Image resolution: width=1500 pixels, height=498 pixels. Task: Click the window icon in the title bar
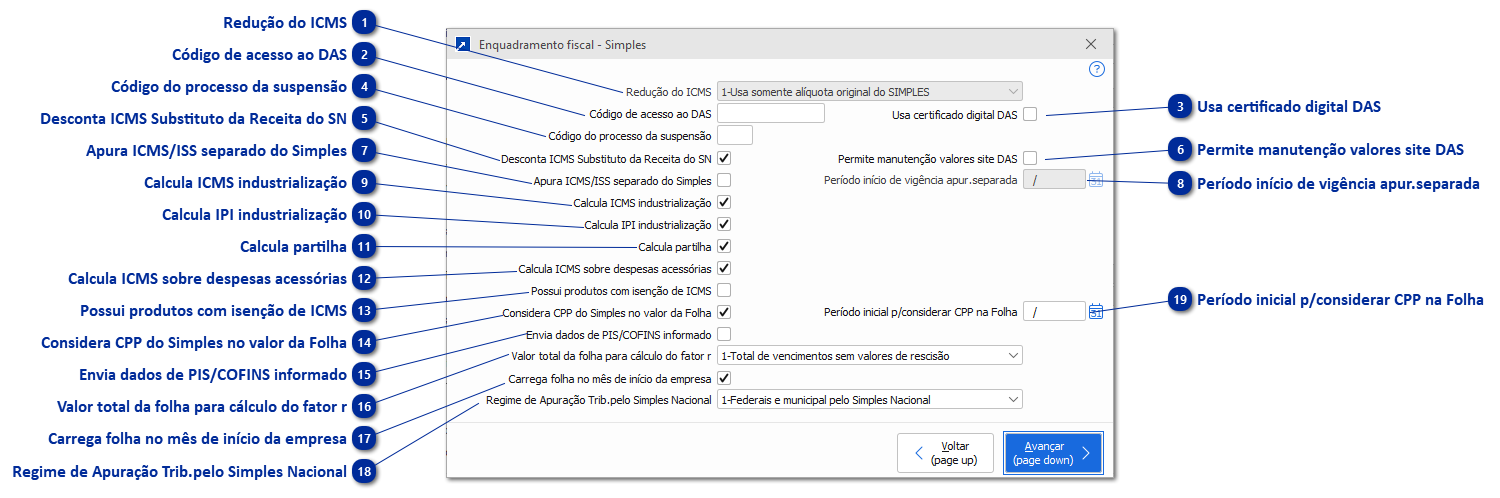pyautogui.click(x=462, y=44)
